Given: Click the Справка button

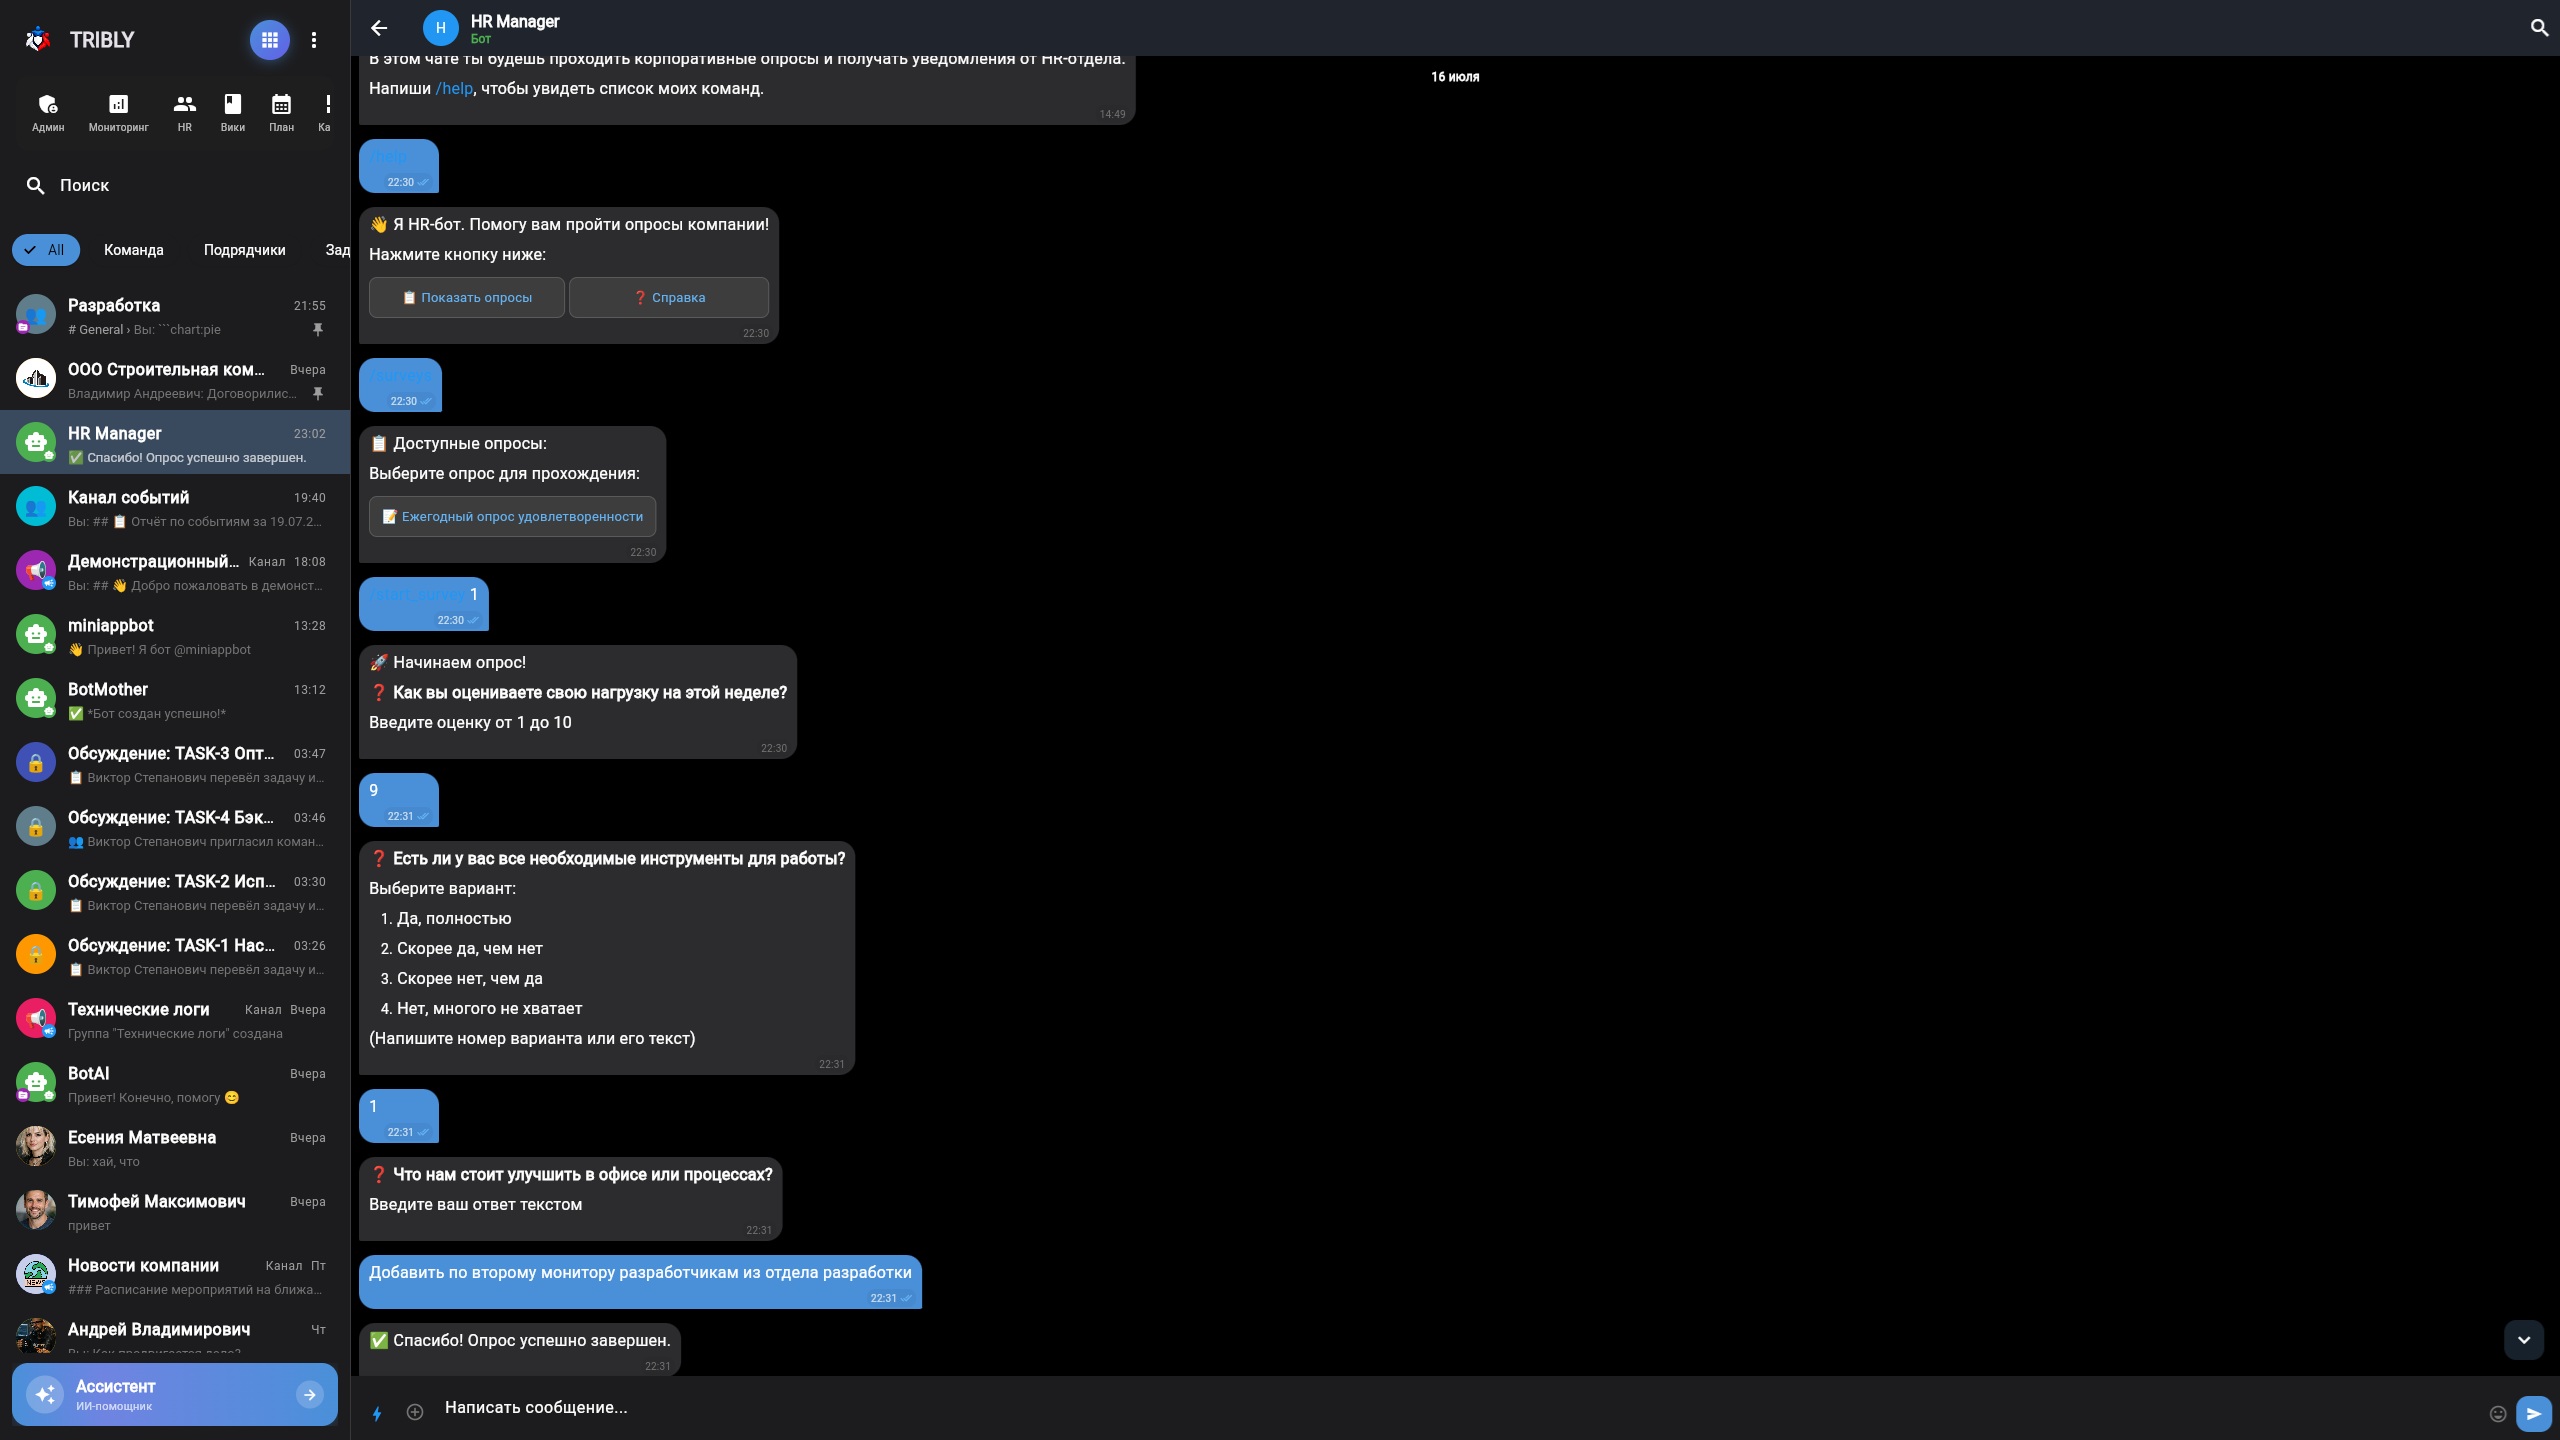Looking at the screenshot, I should tap(669, 297).
